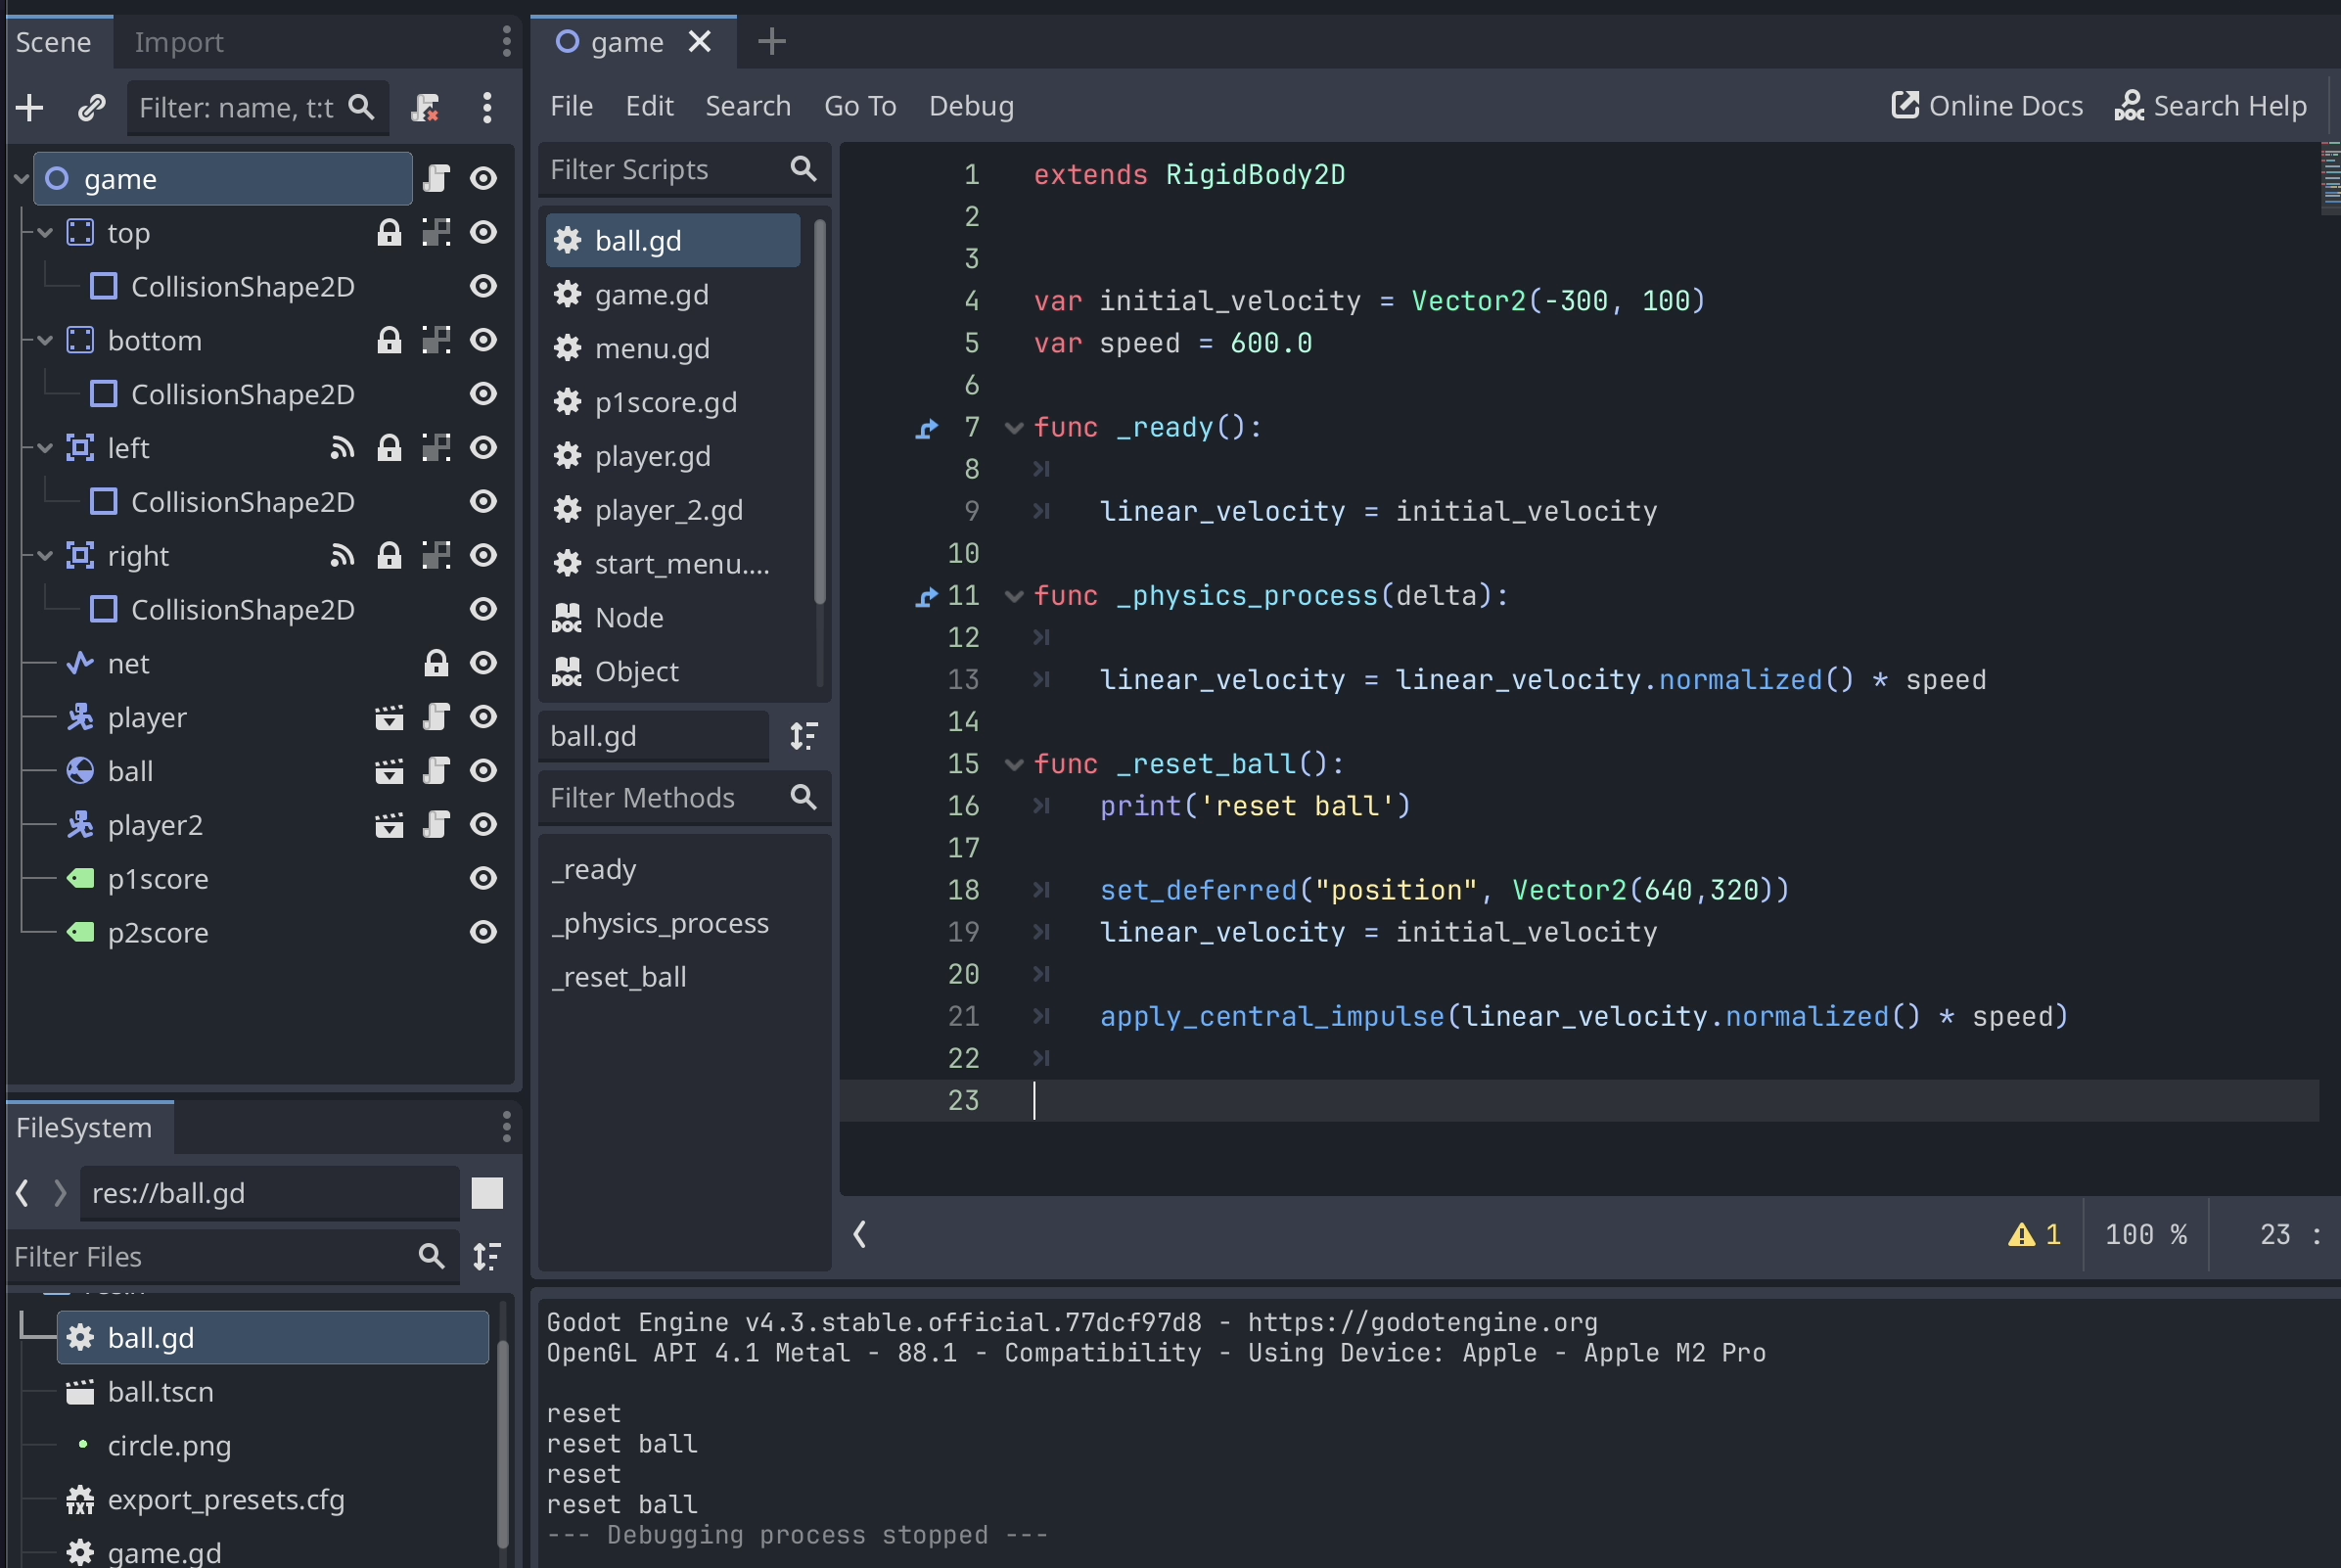Toggle visibility of ball node
This screenshot has height=1568, width=2341.
pos(484,772)
